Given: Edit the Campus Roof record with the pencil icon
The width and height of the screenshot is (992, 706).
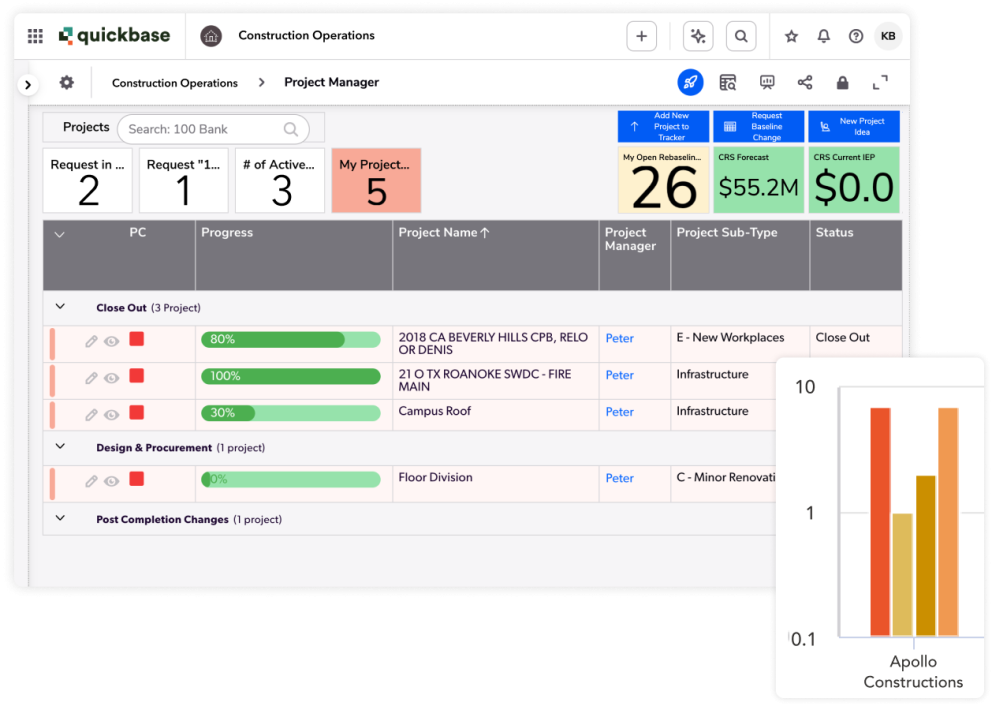Looking at the screenshot, I should (91, 411).
